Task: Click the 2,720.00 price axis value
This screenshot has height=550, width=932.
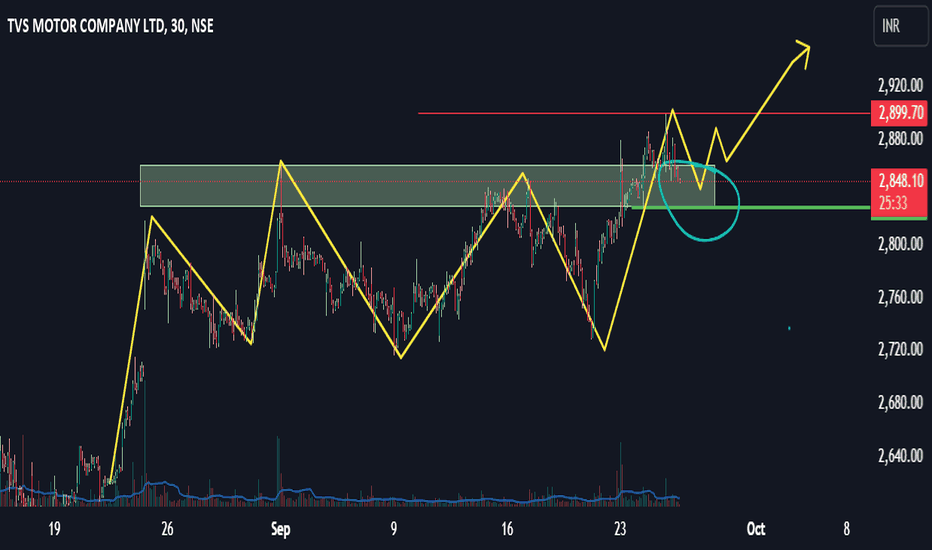Action: (x=900, y=349)
